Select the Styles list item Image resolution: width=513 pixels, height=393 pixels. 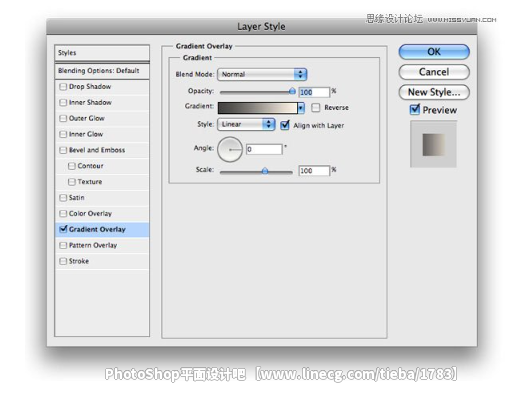click(102, 53)
